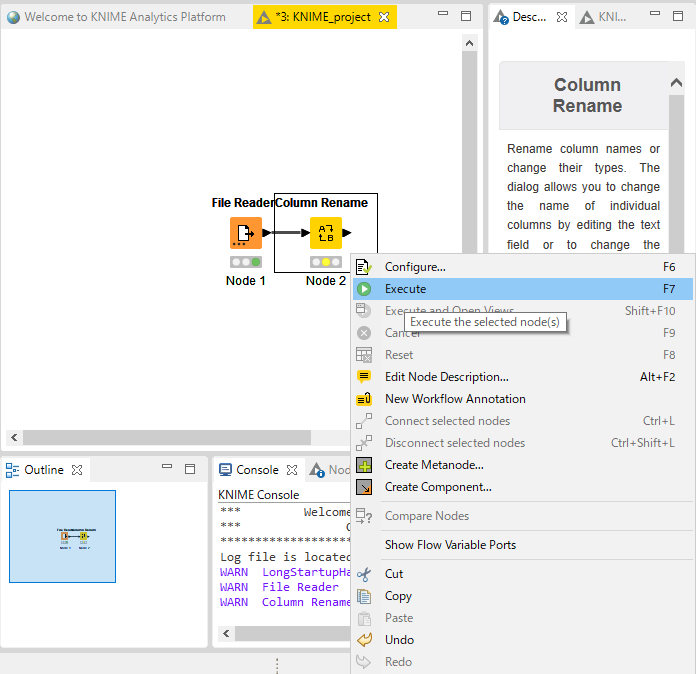Click the WARN Column Rename console line
This screenshot has width=696, height=674.
(x=285, y=602)
